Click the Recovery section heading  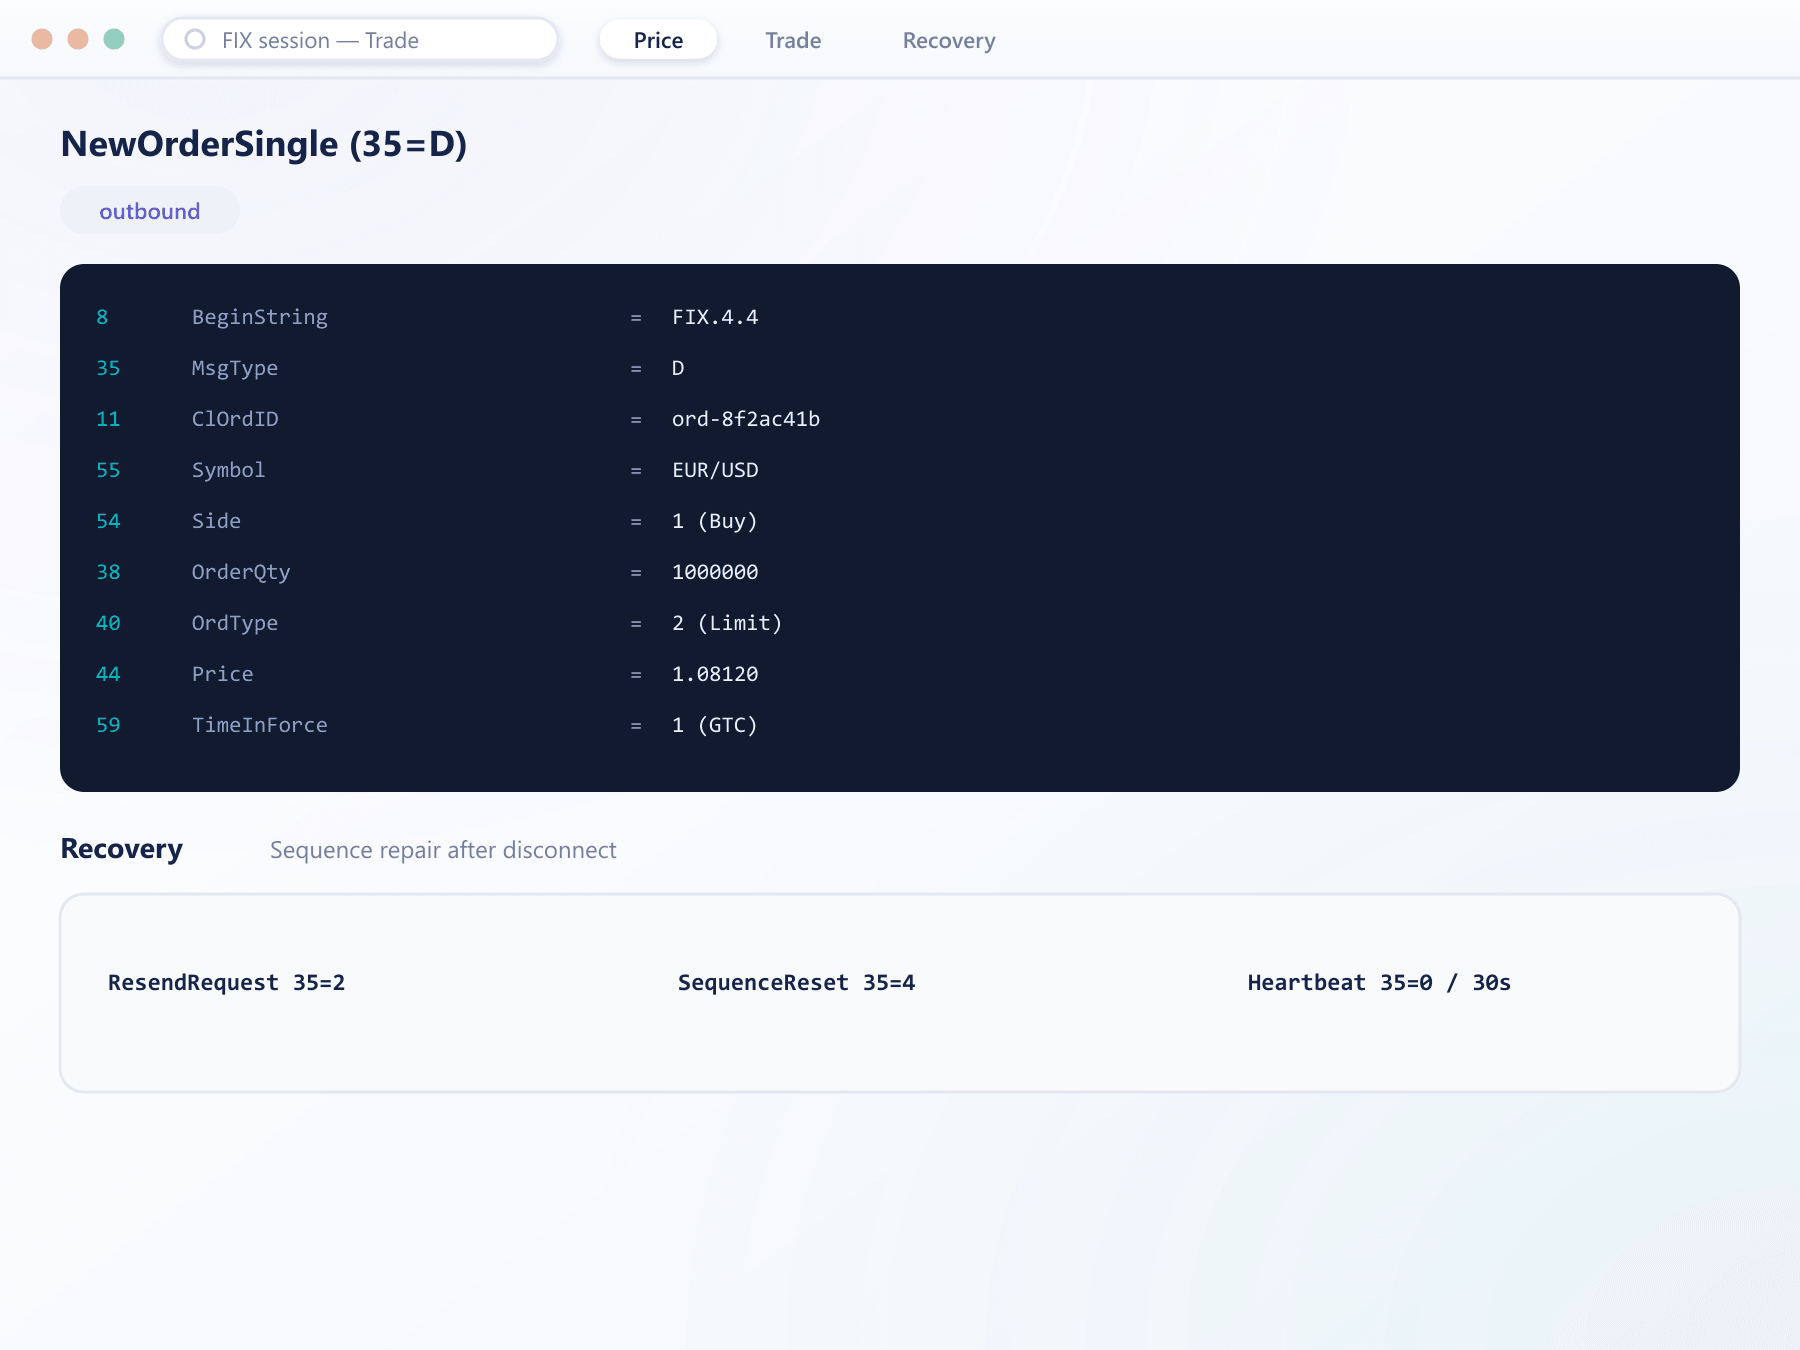(122, 849)
